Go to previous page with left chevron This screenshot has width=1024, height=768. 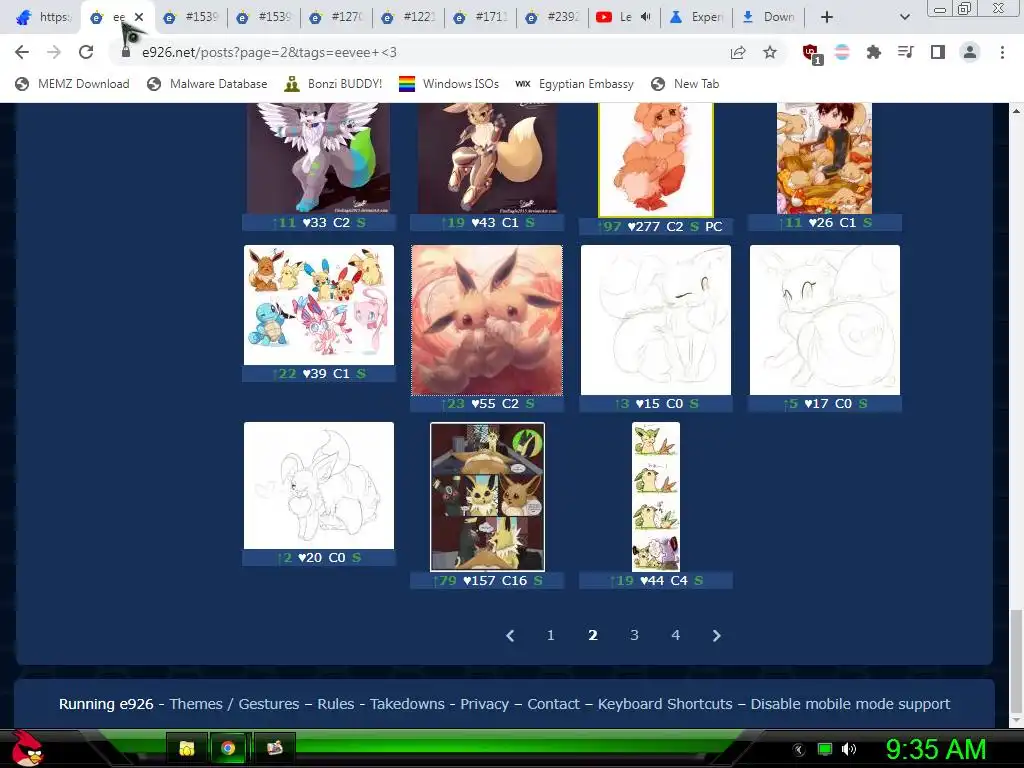[510, 635]
